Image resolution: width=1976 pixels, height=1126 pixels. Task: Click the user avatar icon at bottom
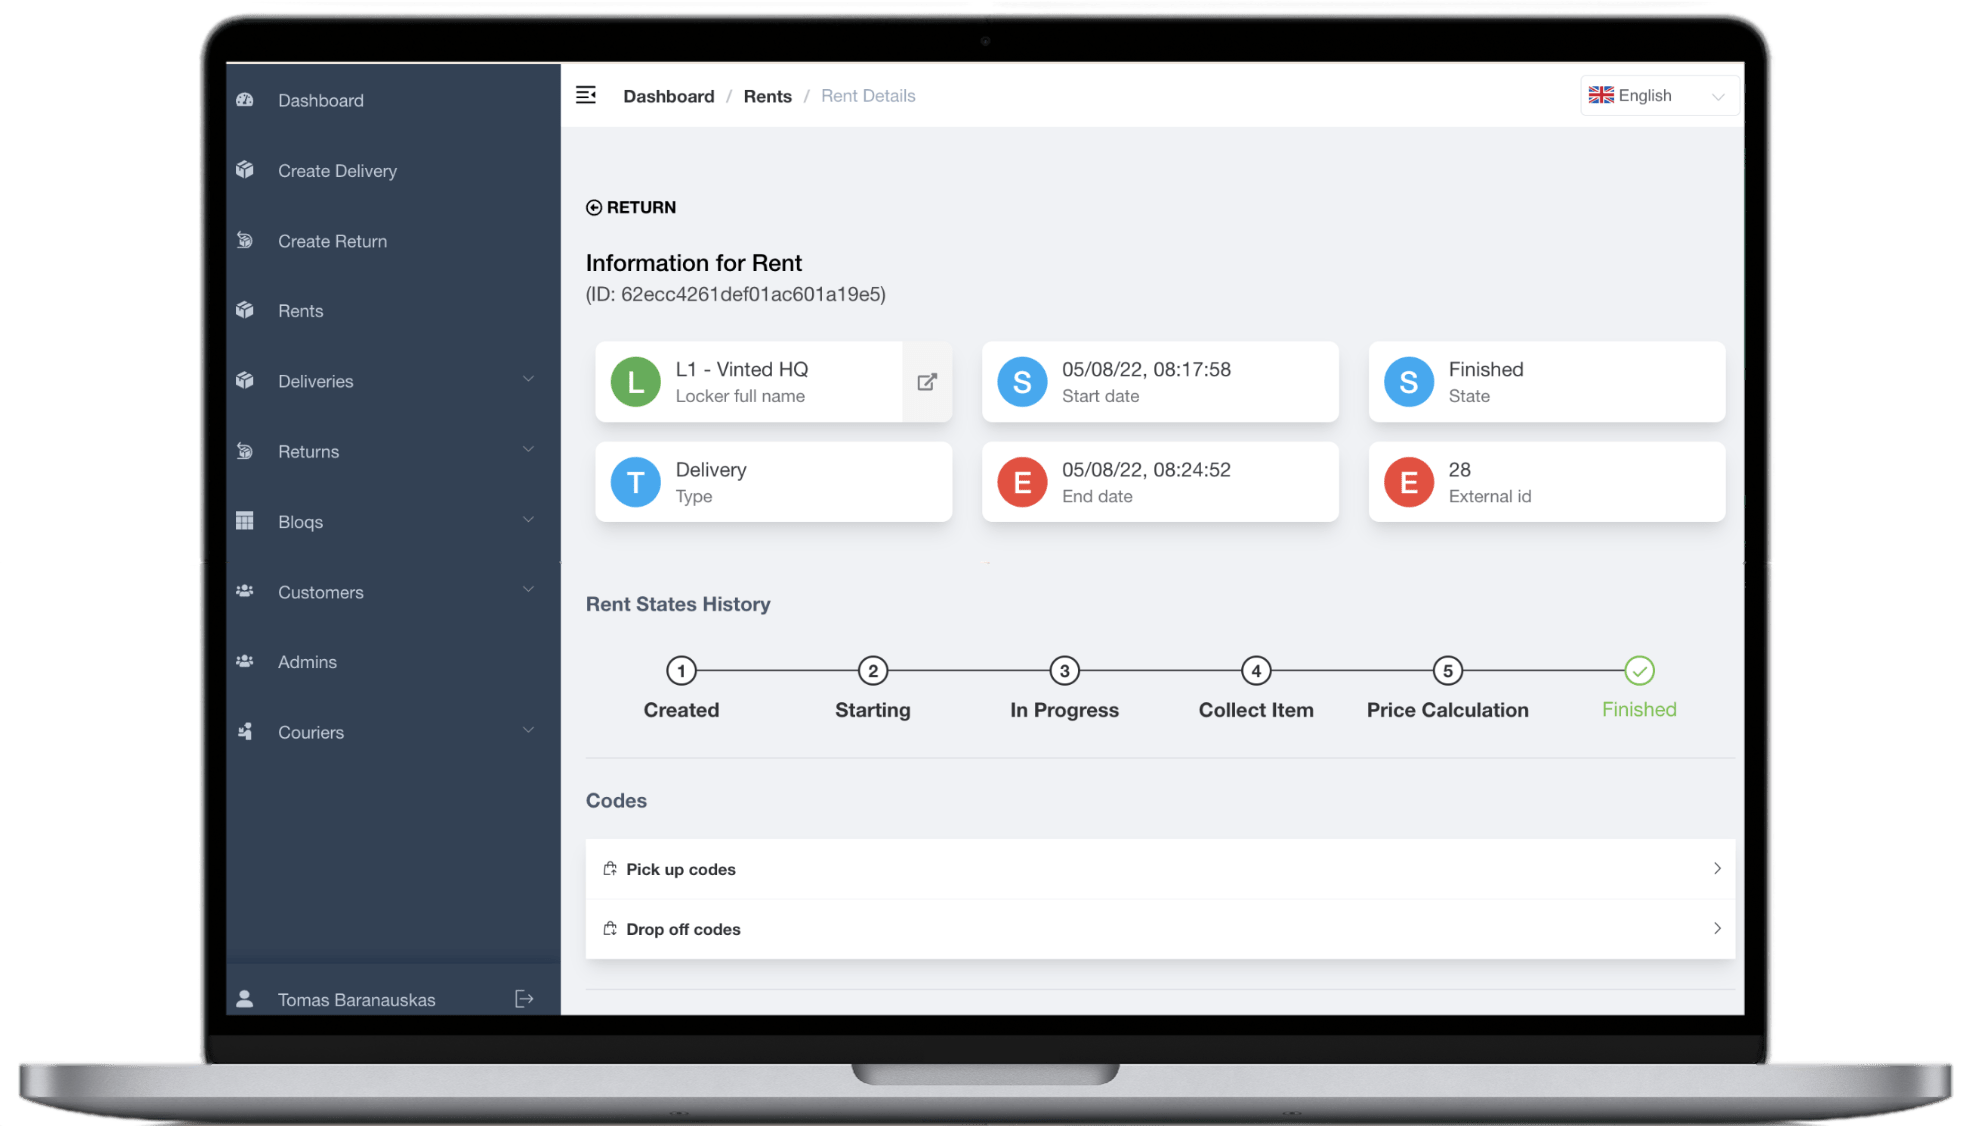244,999
